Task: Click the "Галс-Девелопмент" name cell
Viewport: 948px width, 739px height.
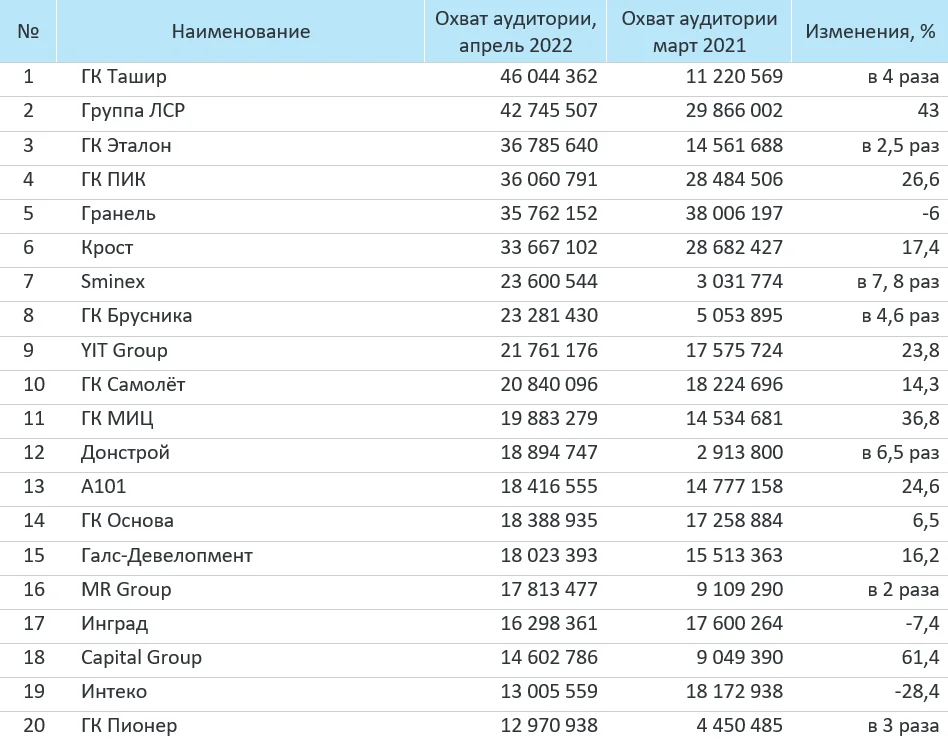Action: (167, 555)
